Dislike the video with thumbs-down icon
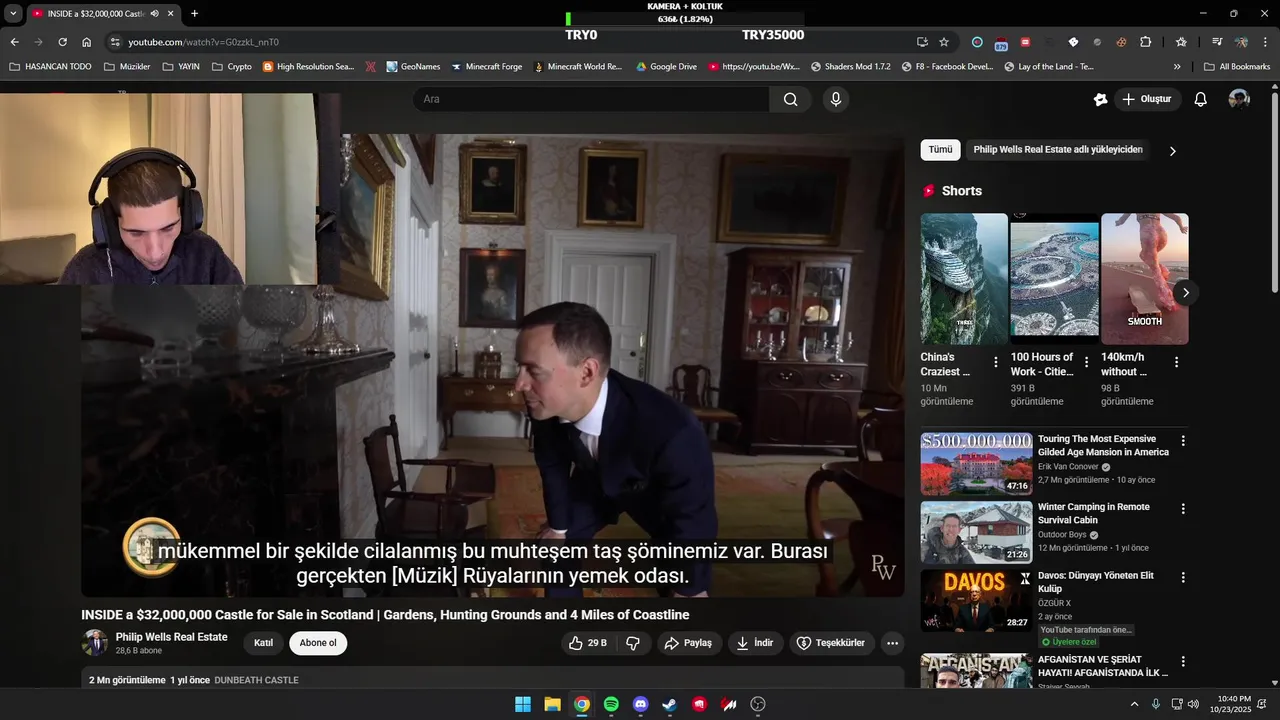 (633, 643)
